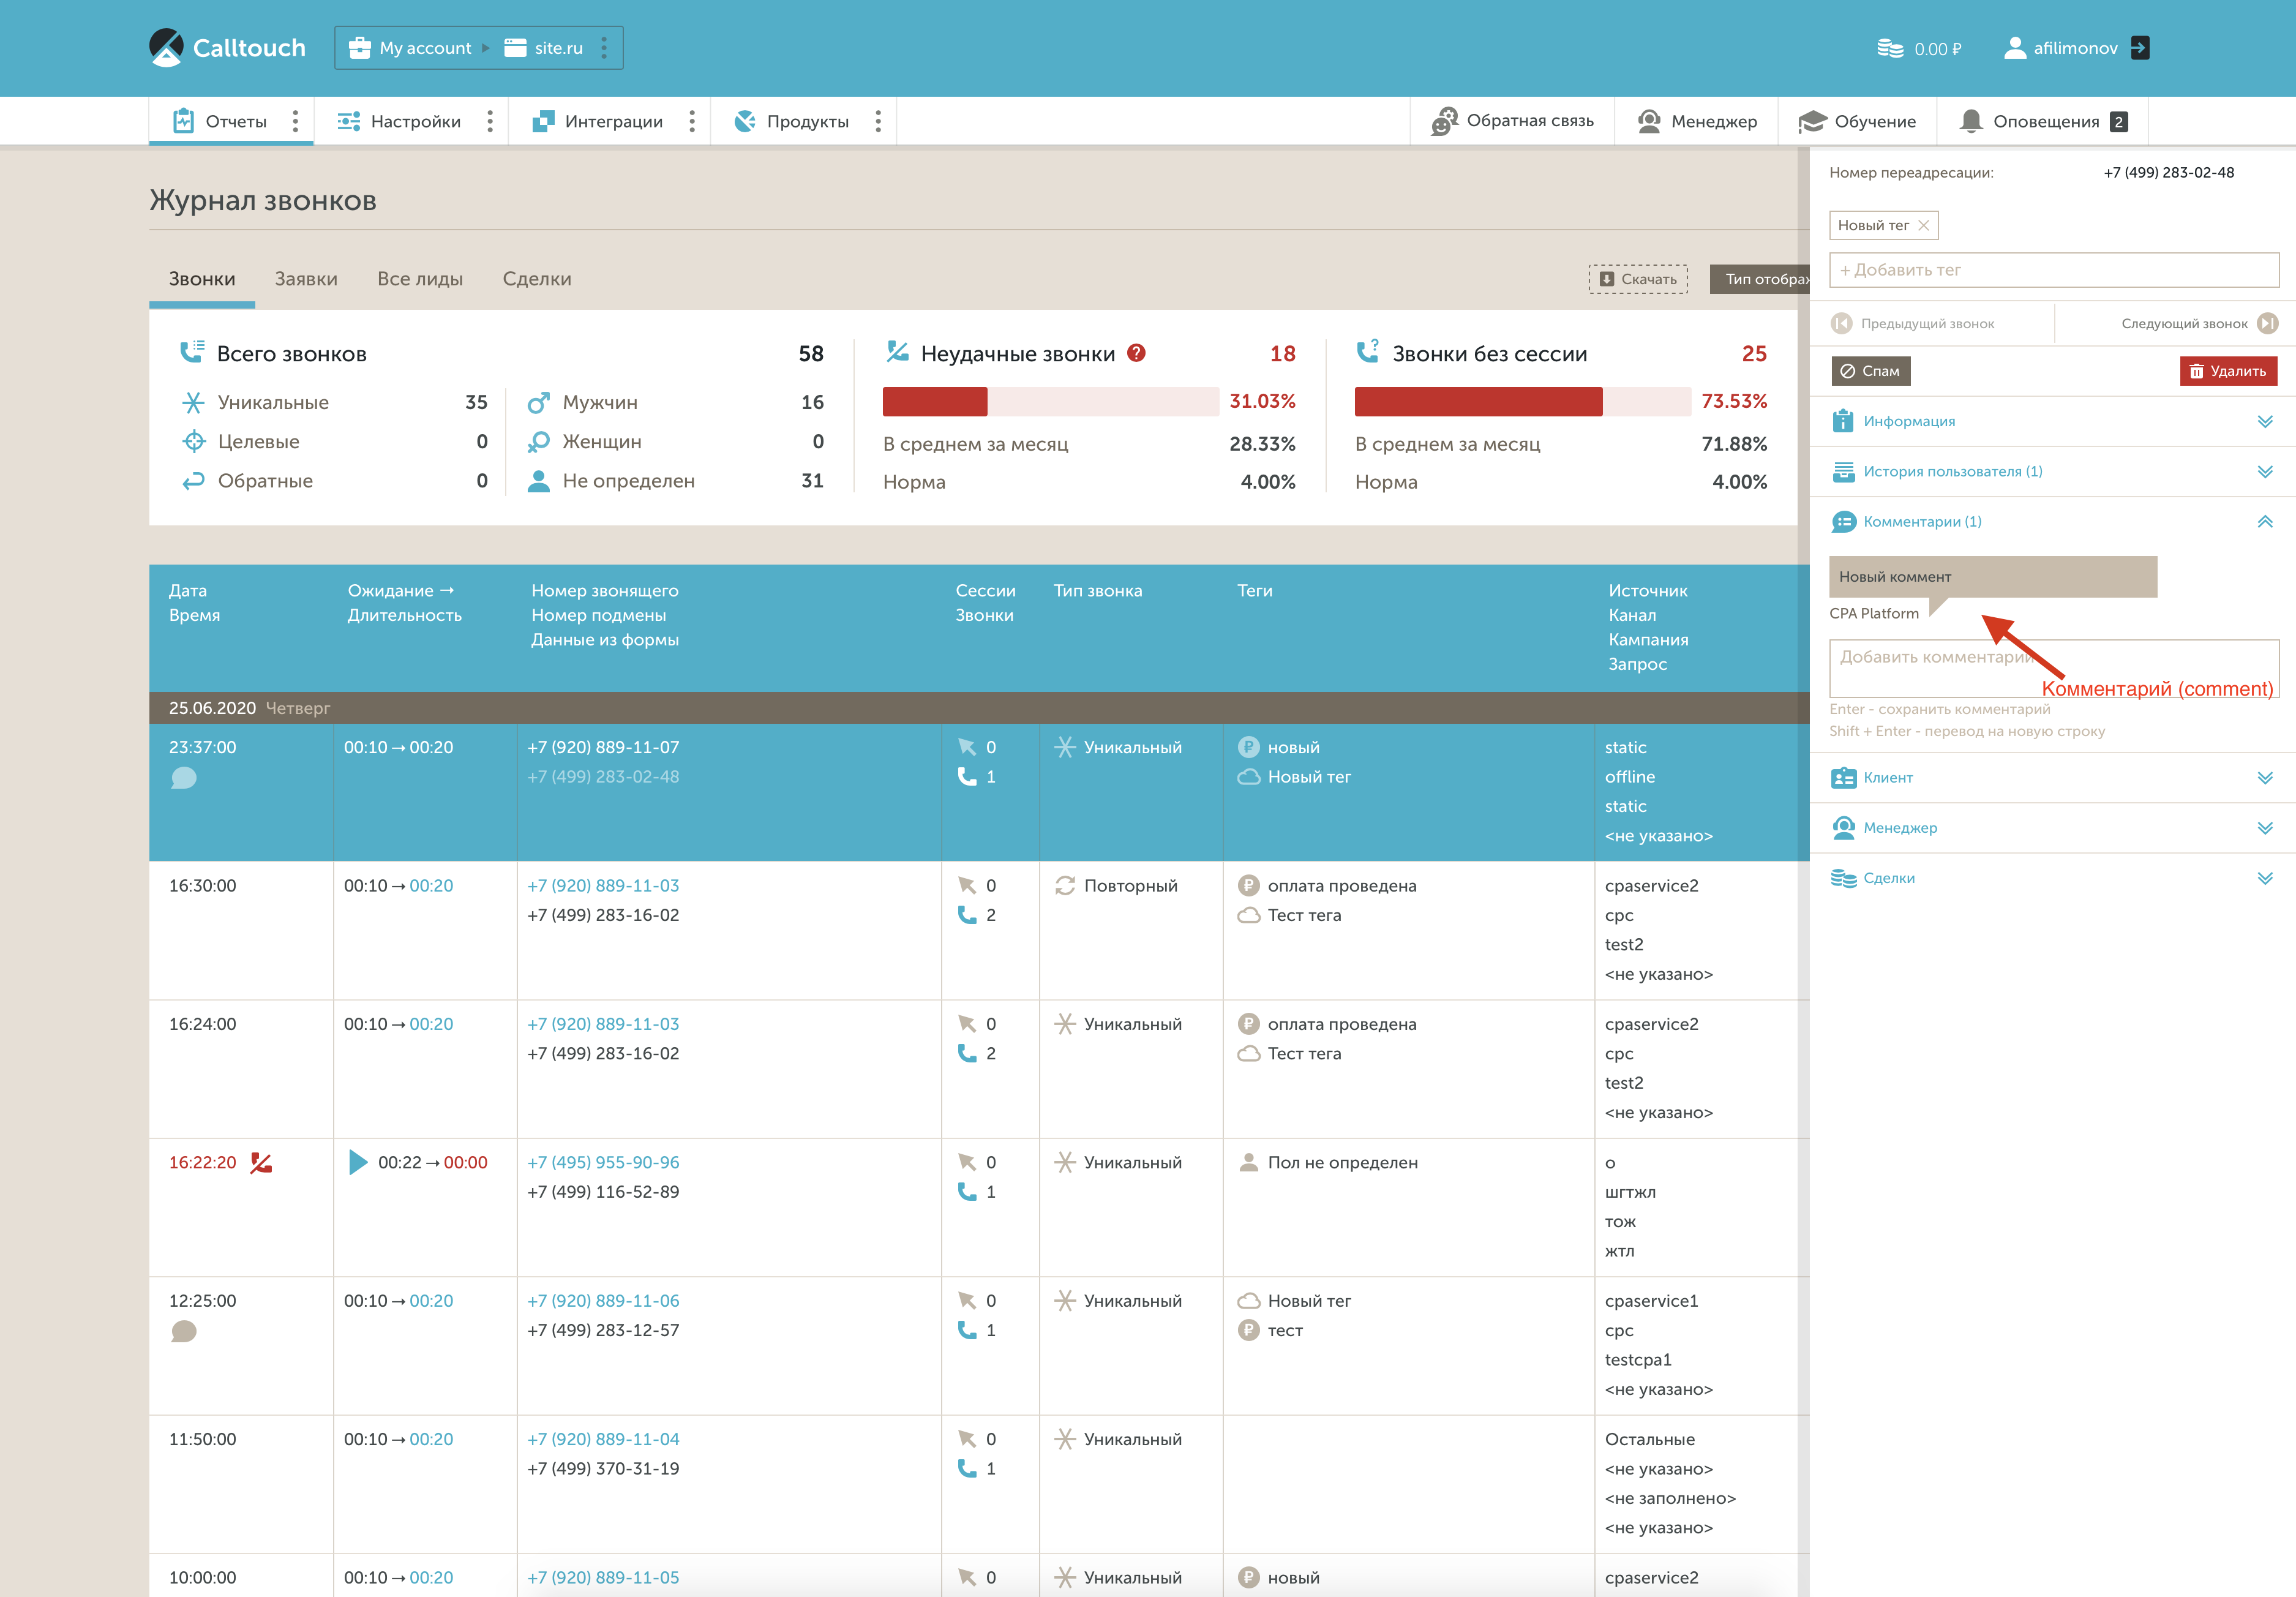The width and height of the screenshot is (2296, 1597).
Task: Expand the Клиент section
Action: tap(2053, 777)
